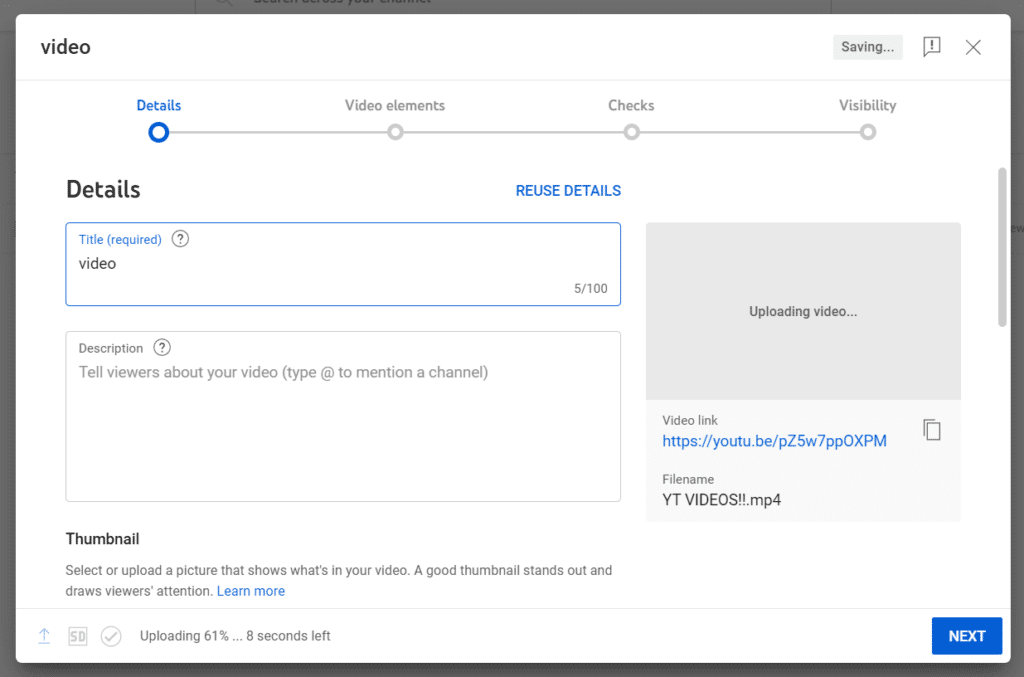Click the upload arrow status icon

[44, 636]
